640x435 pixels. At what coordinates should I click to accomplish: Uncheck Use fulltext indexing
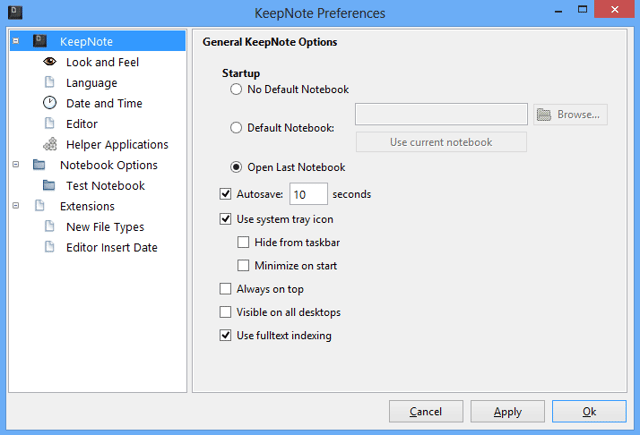(225, 335)
